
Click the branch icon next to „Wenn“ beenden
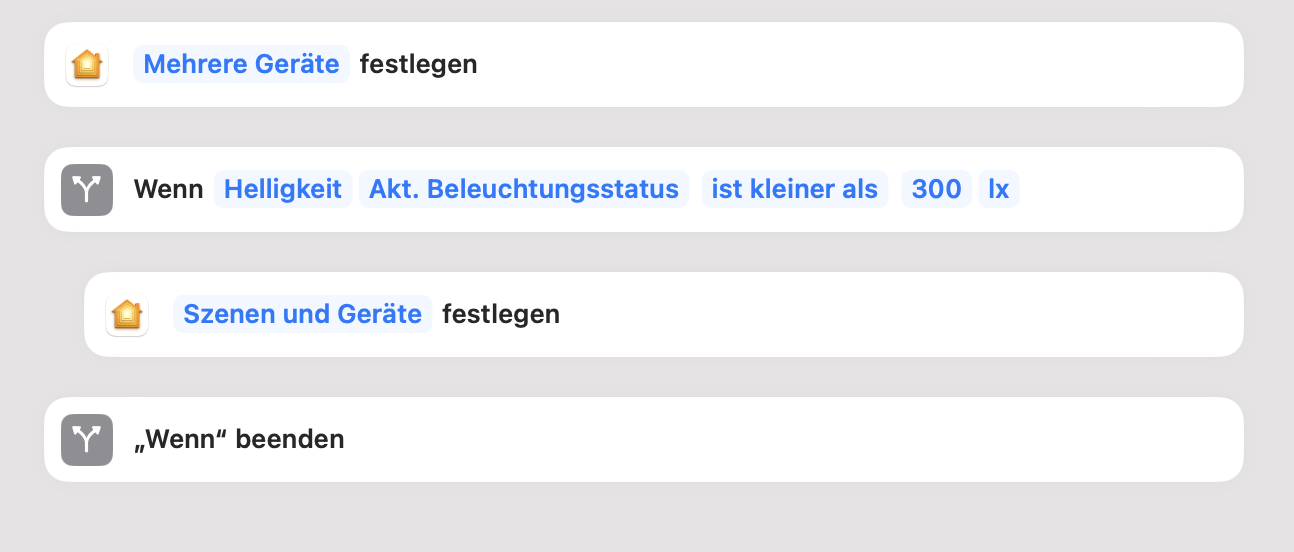[87, 440]
